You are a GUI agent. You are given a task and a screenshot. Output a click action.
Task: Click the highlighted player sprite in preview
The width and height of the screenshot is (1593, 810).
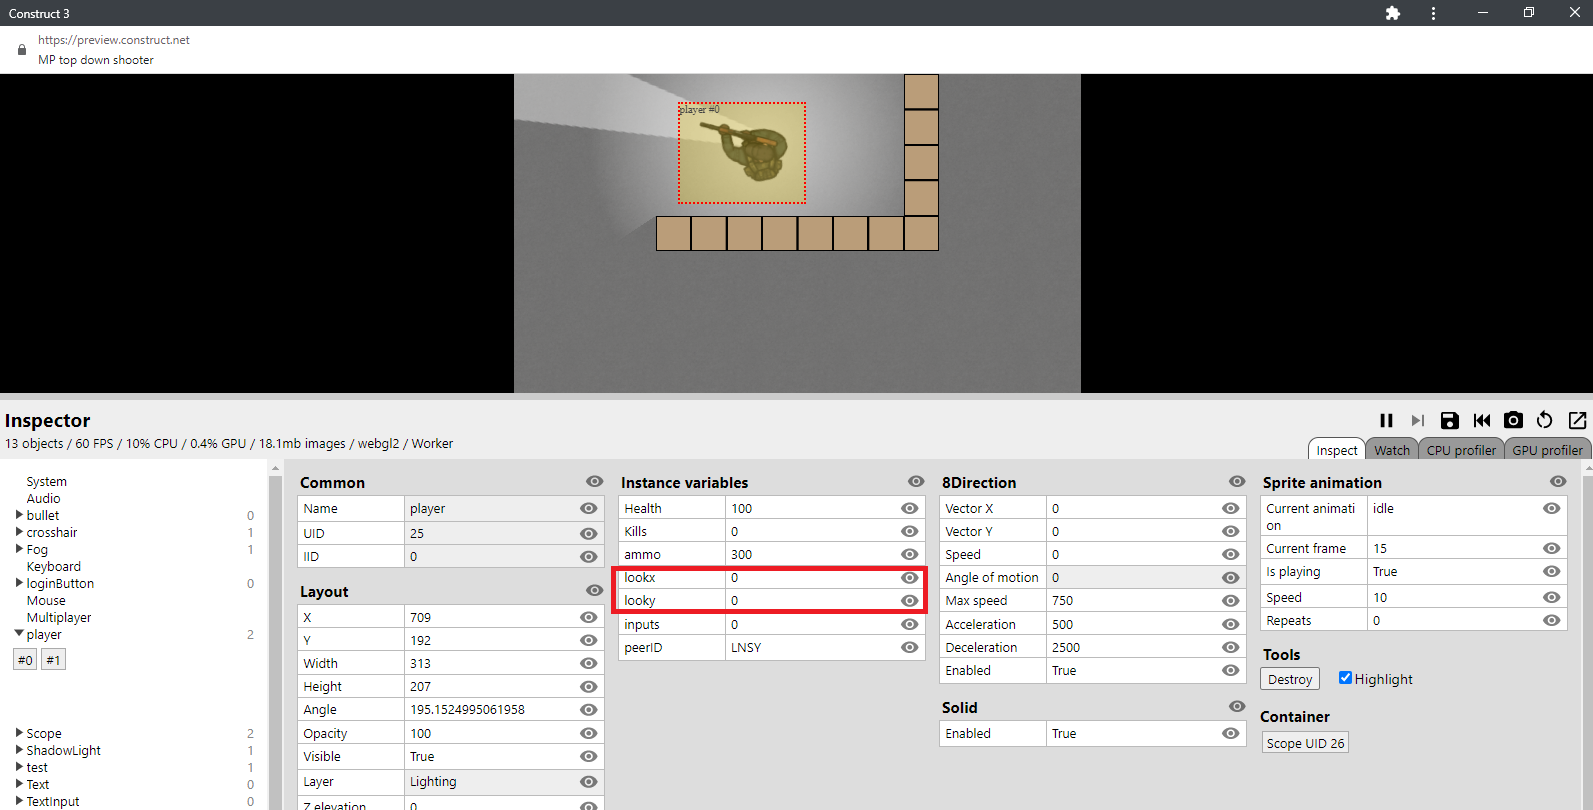click(x=742, y=153)
